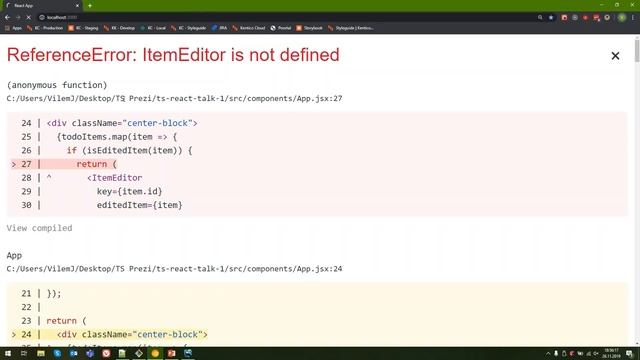Bookmark this page with the star icon
Viewport: 640px width, 360px height.
tap(551, 18)
